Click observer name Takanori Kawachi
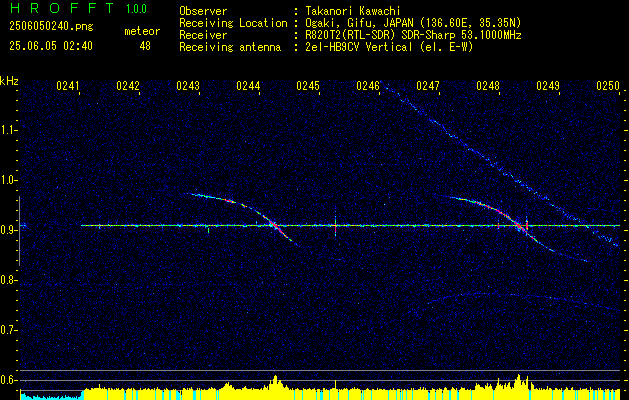 click(352, 11)
